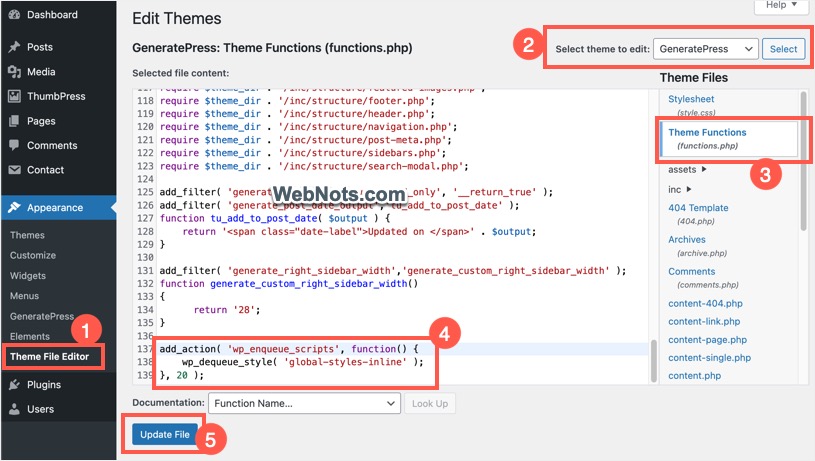This screenshot has height=461, width=815.
Task: Open the GeneratePress submenu item
Action: pos(42,316)
